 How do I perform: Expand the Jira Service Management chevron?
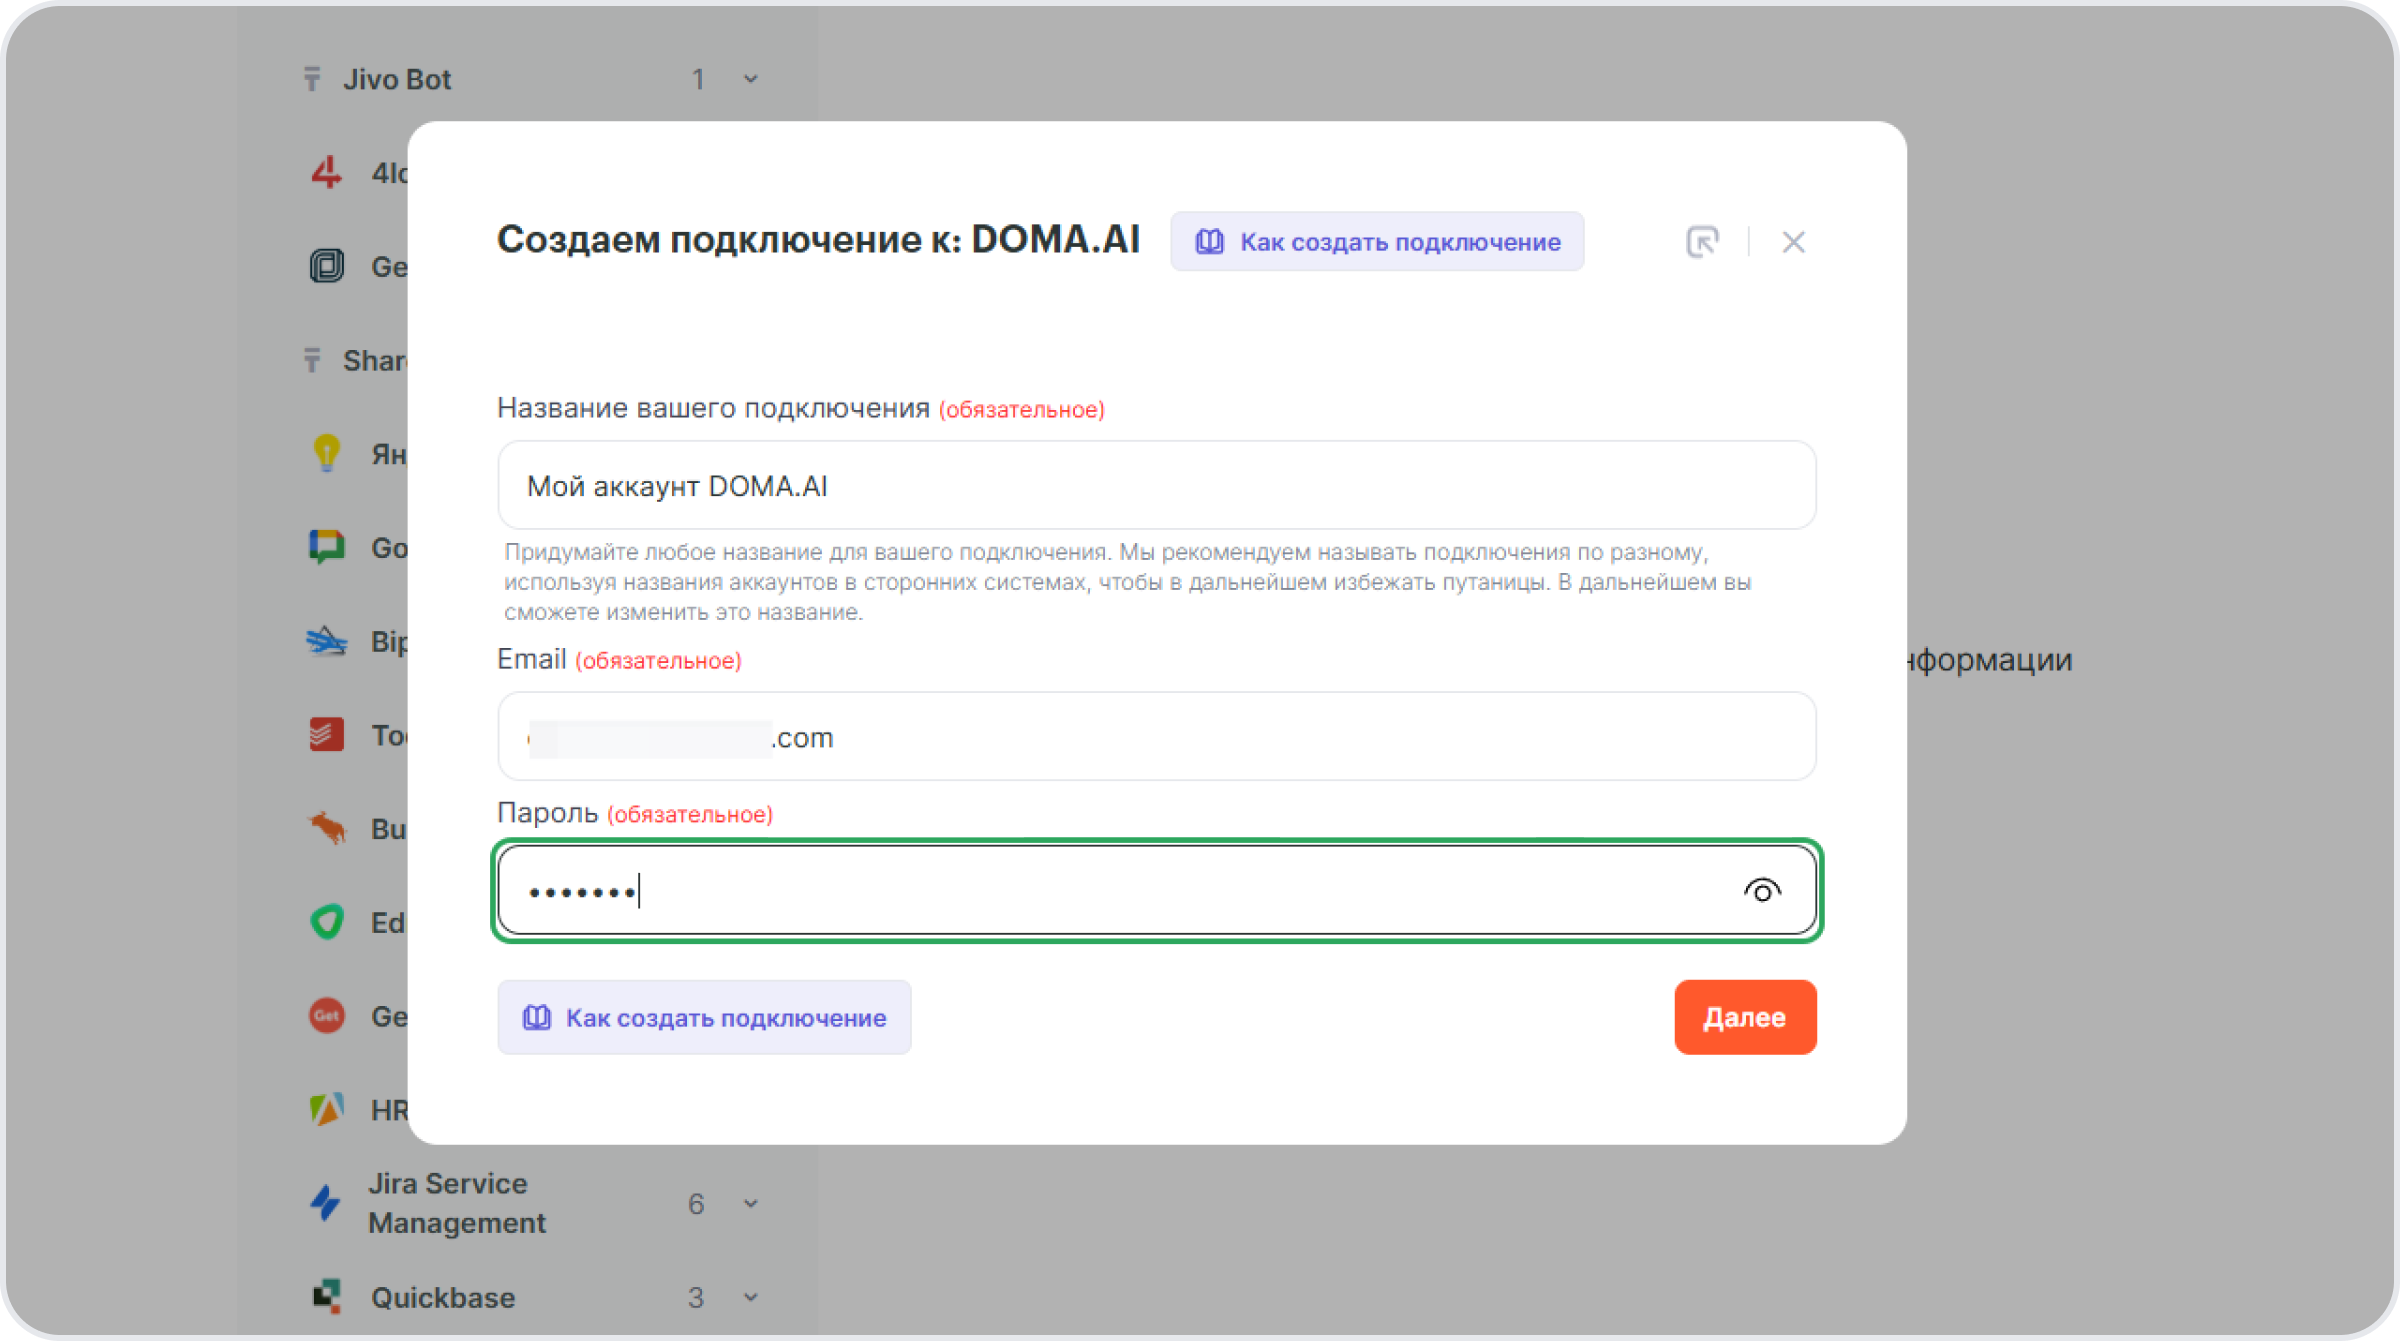click(751, 1204)
